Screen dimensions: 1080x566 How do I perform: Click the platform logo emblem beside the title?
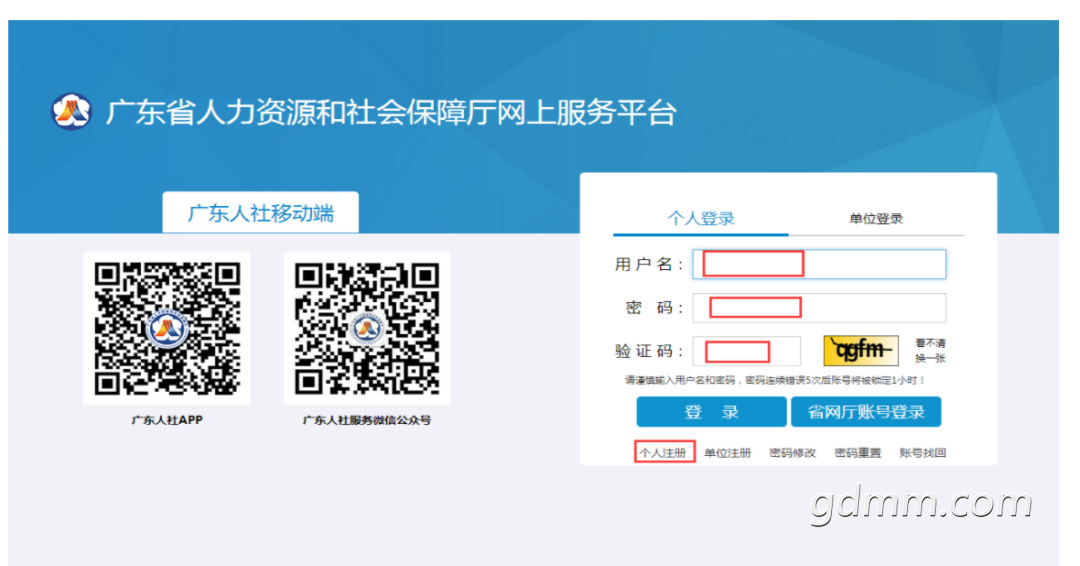coord(71,111)
